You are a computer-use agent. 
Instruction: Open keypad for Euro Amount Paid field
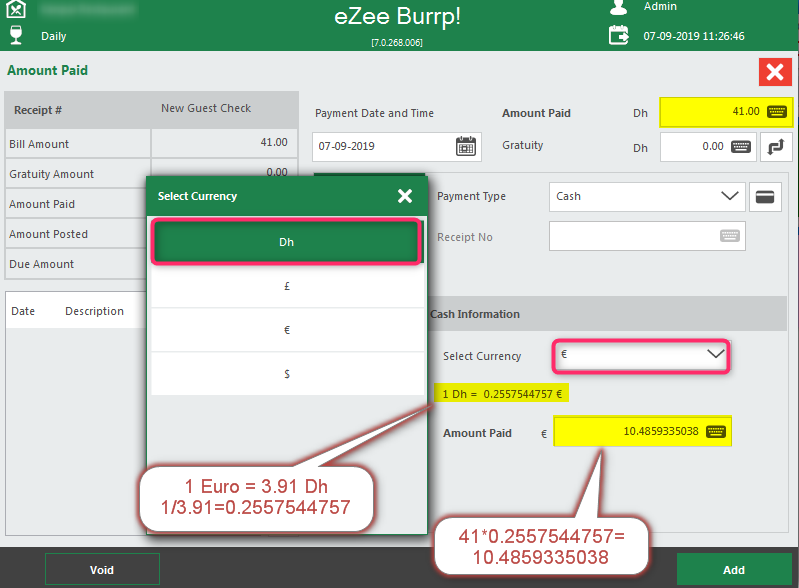click(x=716, y=432)
